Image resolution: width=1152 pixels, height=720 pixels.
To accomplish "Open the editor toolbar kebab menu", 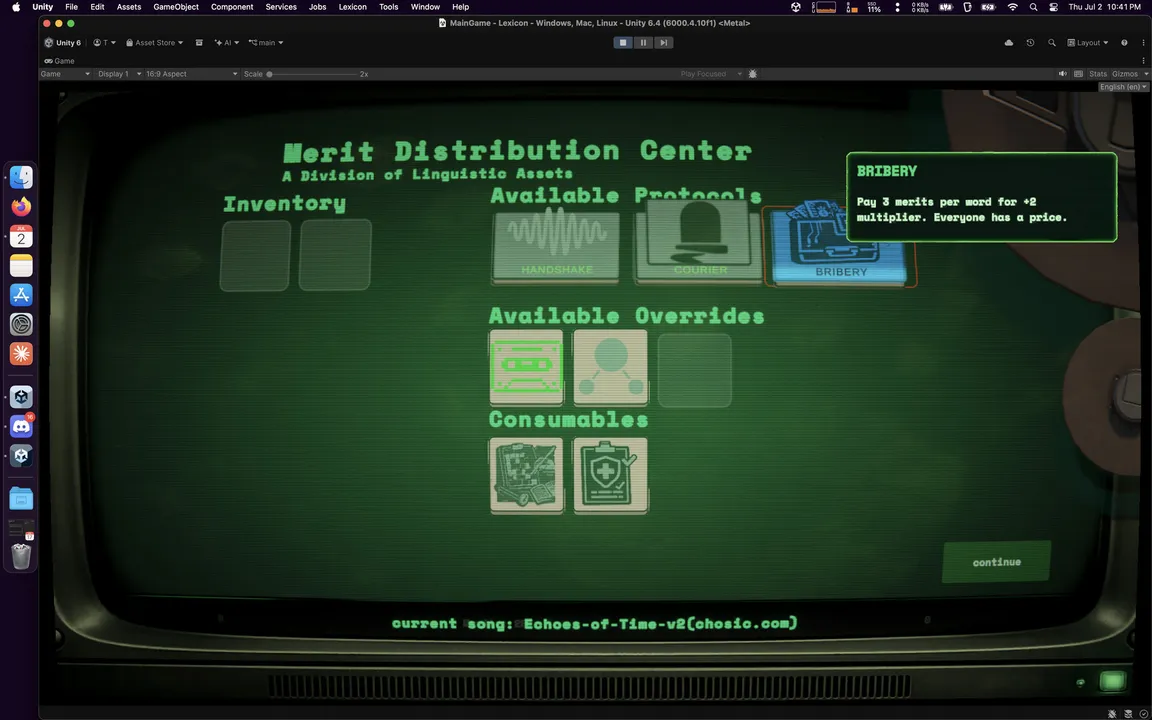I will tap(1143, 43).
